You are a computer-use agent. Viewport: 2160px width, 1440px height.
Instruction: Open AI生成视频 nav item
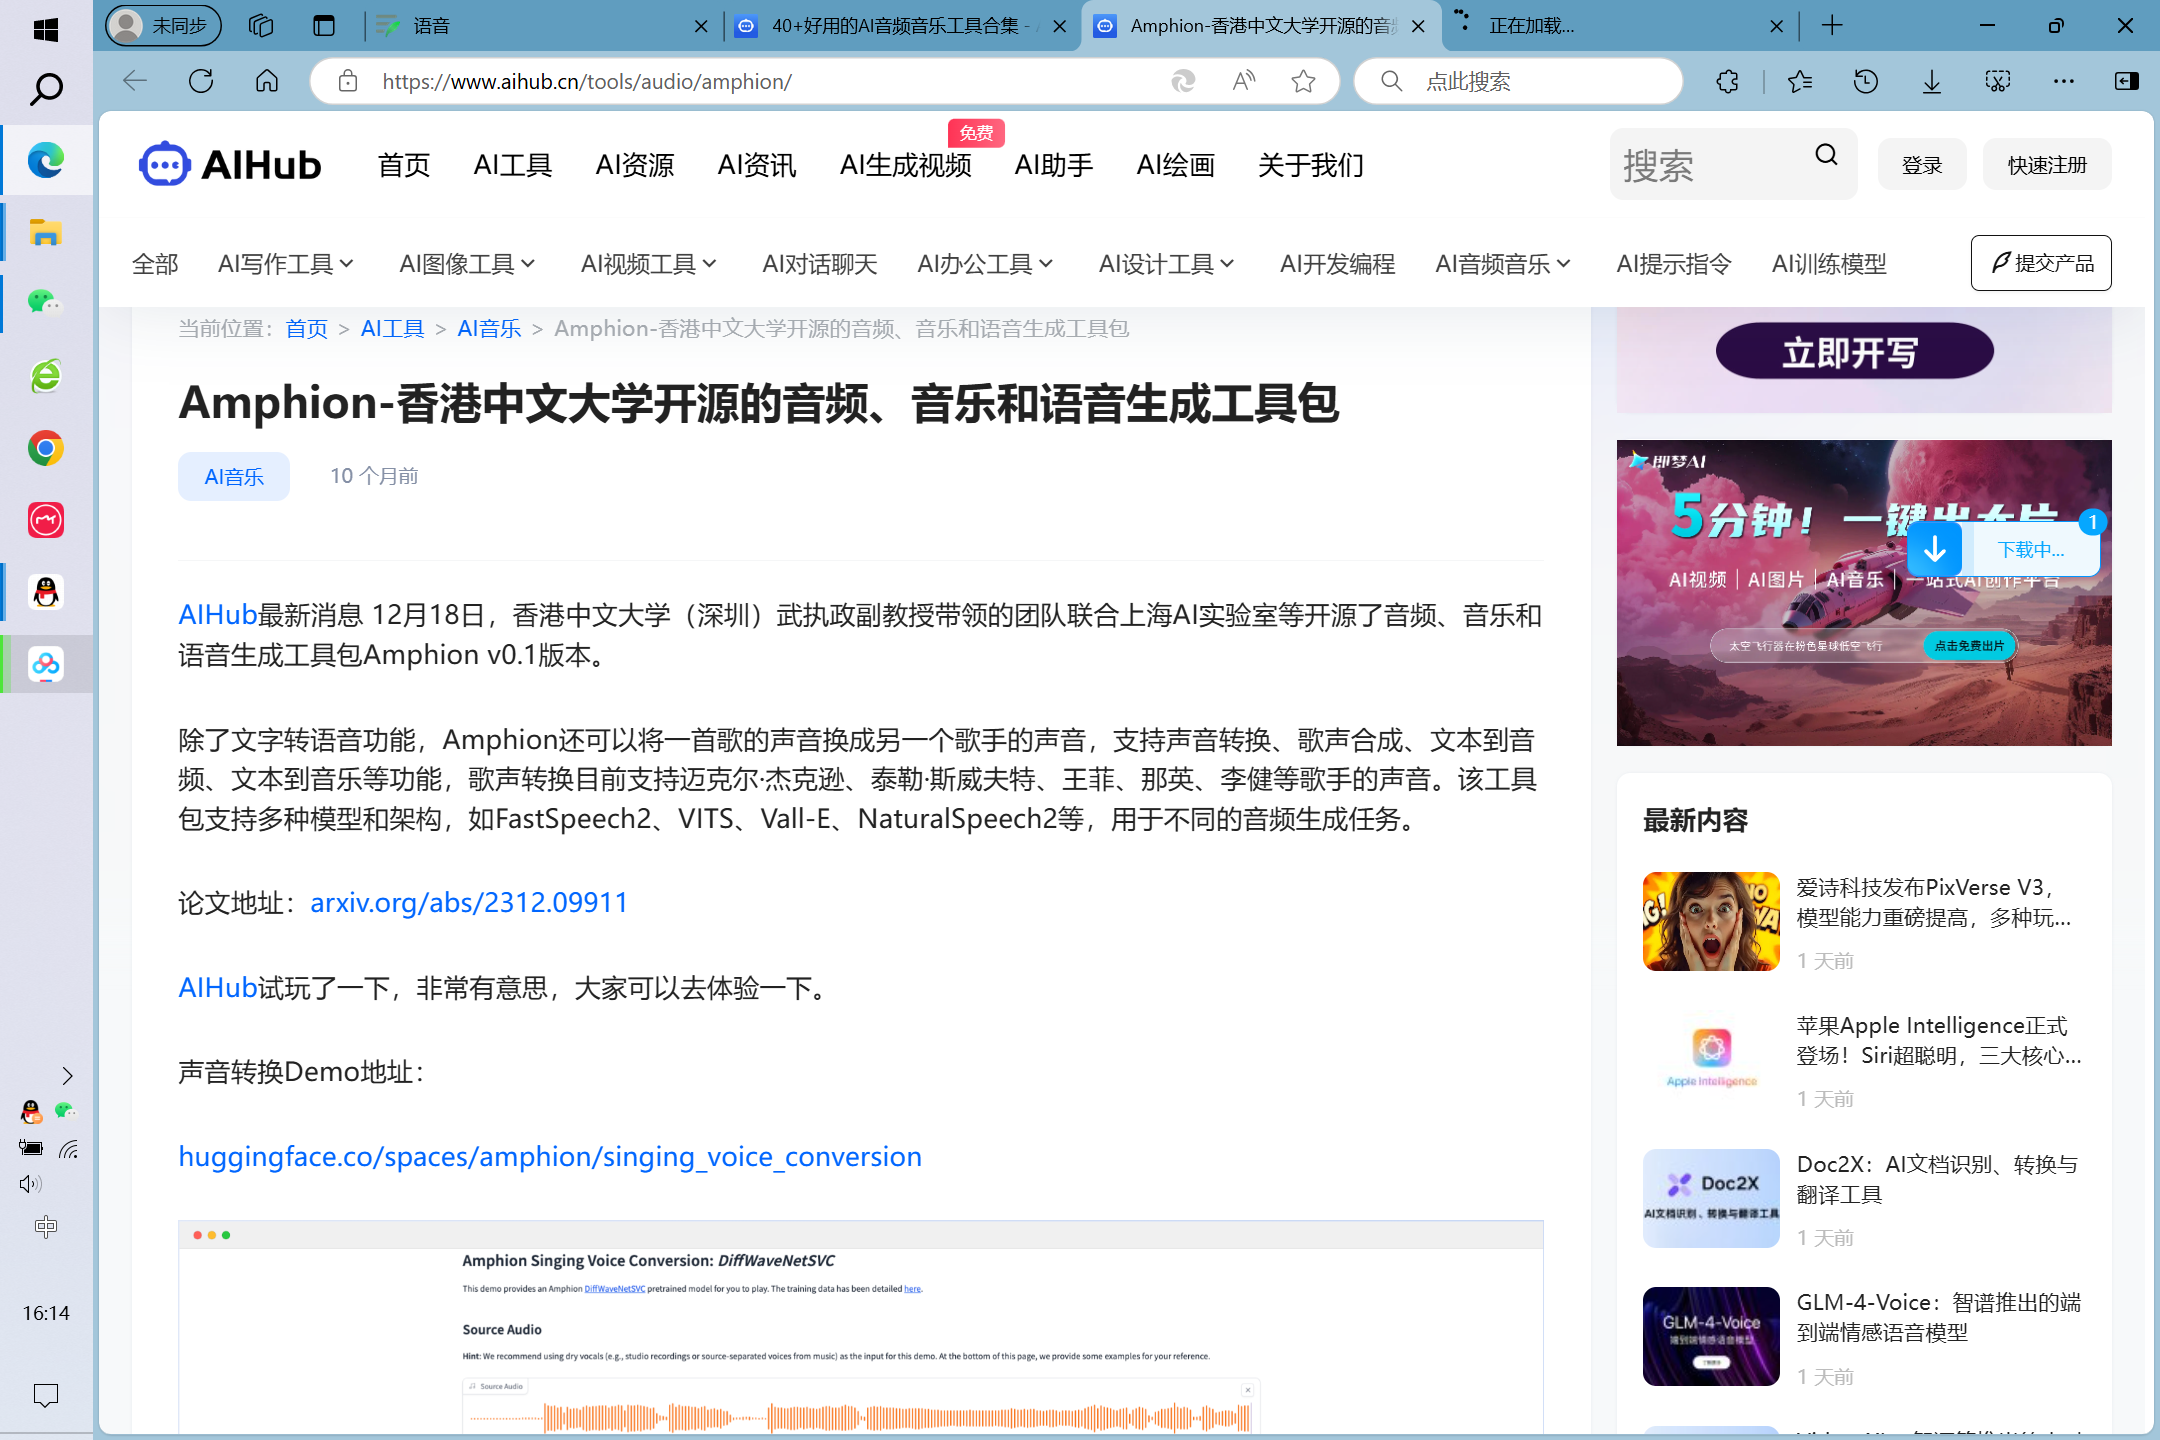click(x=906, y=165)
